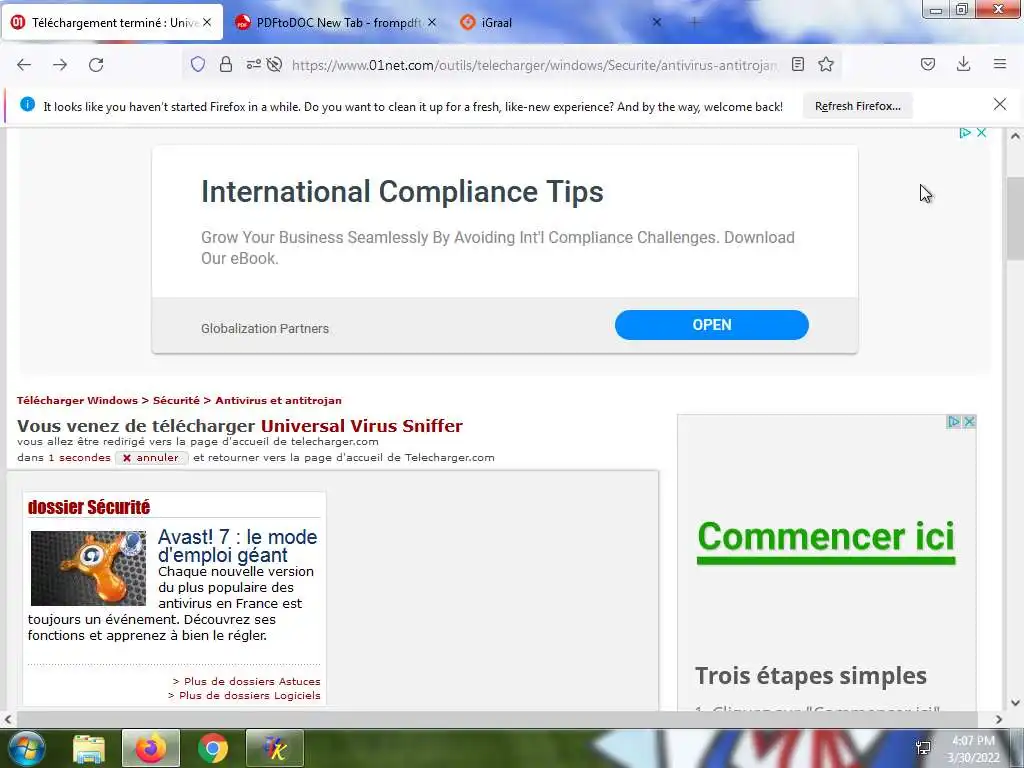The image size is (1024, 768).
Task: Open the Universal Virus Sniffer link
Action: 362,426
